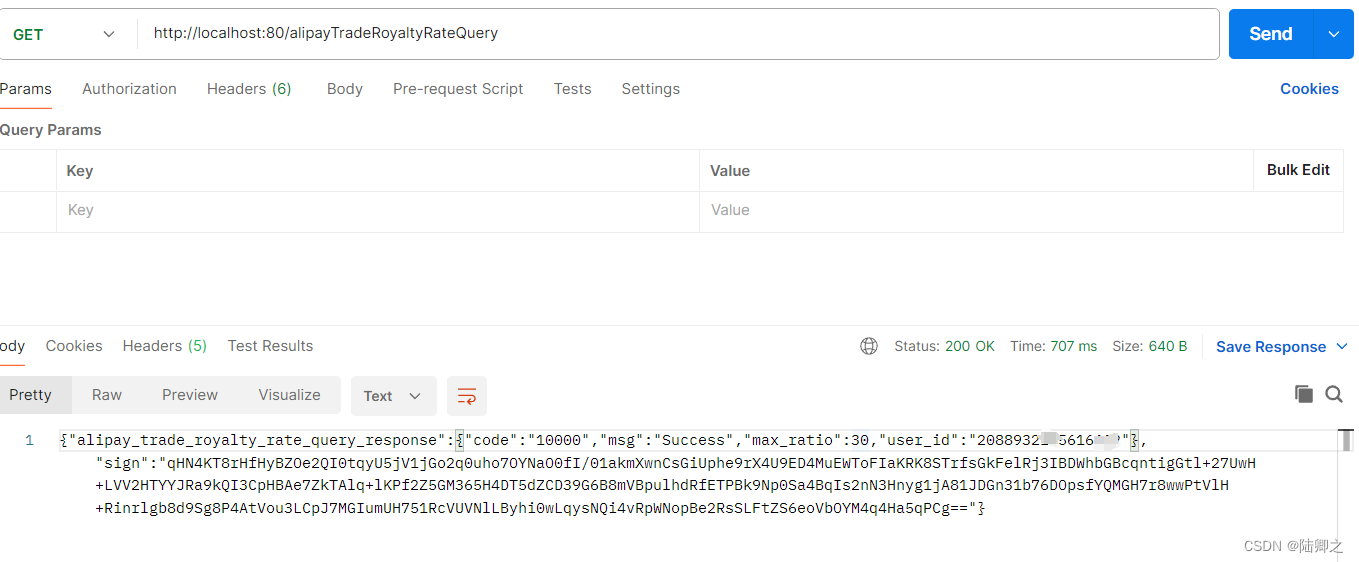Open search in response body
Viewport: 1359px width, 562px height.
(x=1334, y=394)
